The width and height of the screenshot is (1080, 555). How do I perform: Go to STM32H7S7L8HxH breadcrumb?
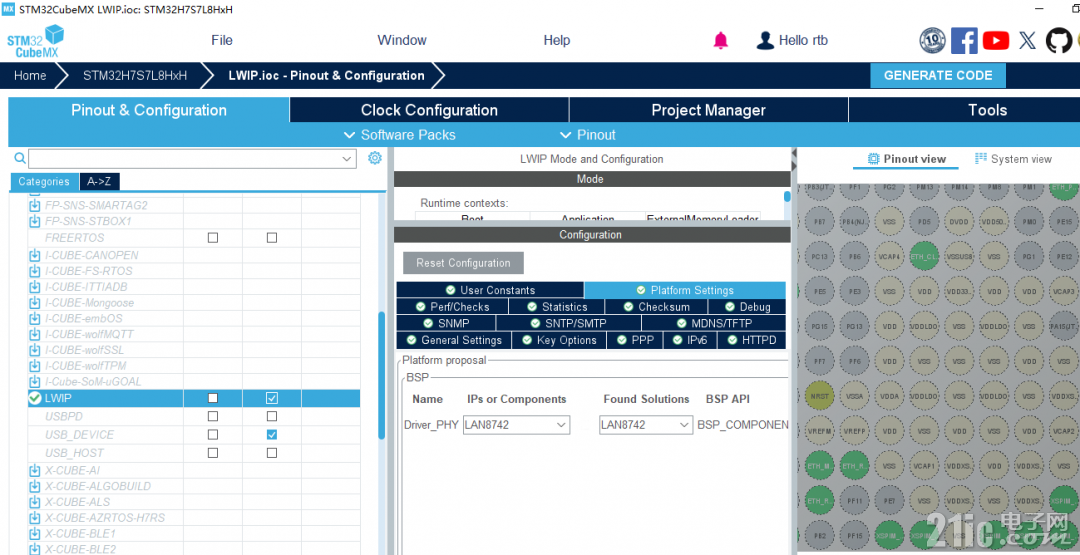[x=135, y=76]
